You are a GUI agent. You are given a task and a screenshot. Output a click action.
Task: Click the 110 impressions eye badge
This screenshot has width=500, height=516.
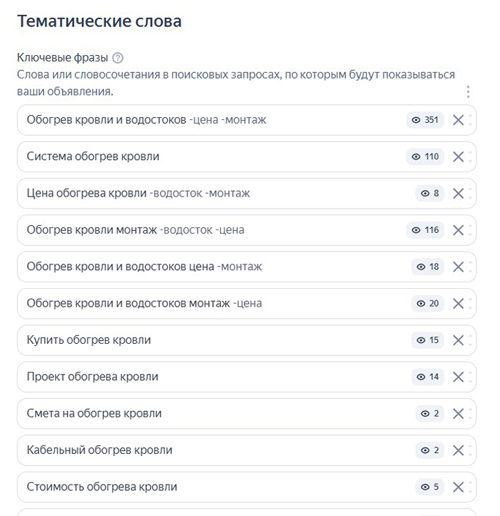tap(425, 157)
